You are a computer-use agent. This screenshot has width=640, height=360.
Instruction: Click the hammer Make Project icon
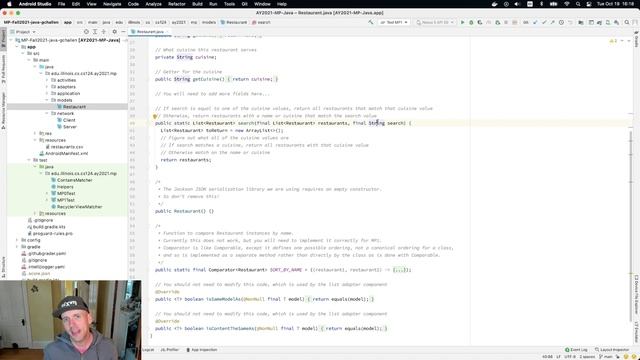(x=371, y=22)
